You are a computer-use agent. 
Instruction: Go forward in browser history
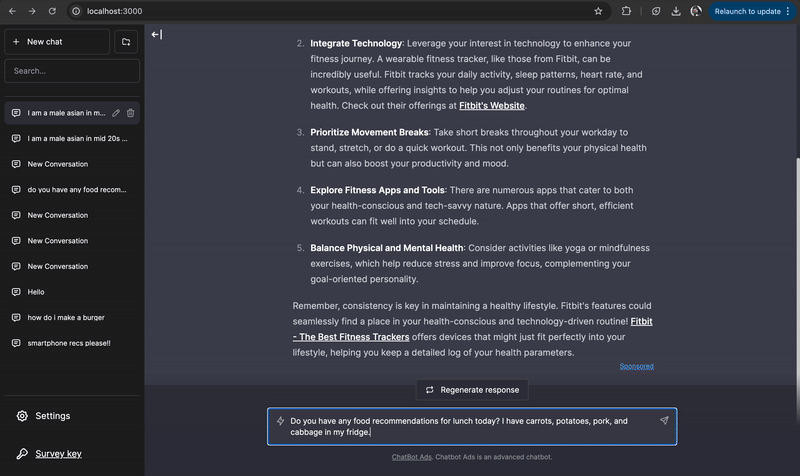point(32,11)
